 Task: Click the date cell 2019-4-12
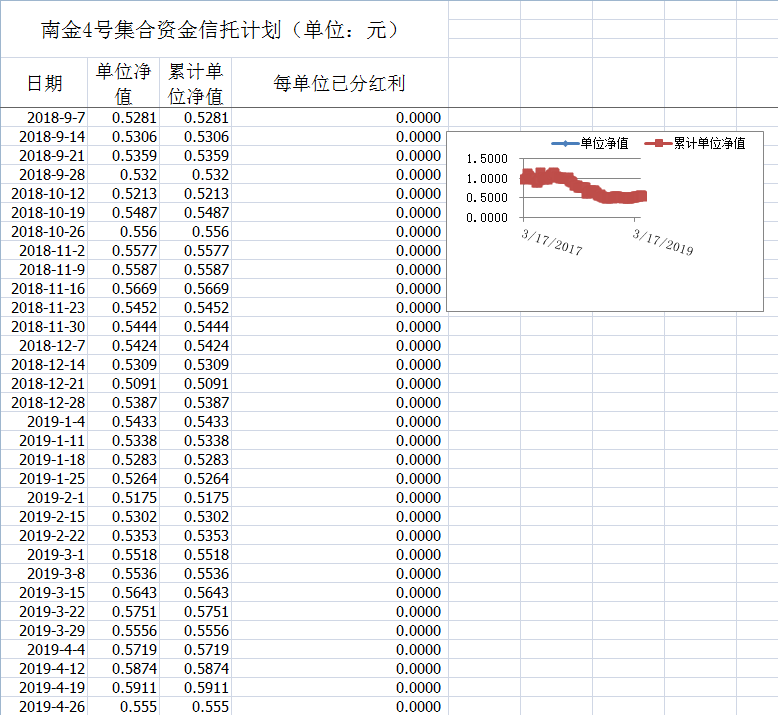pyautogui.click(x=44, y=668)
